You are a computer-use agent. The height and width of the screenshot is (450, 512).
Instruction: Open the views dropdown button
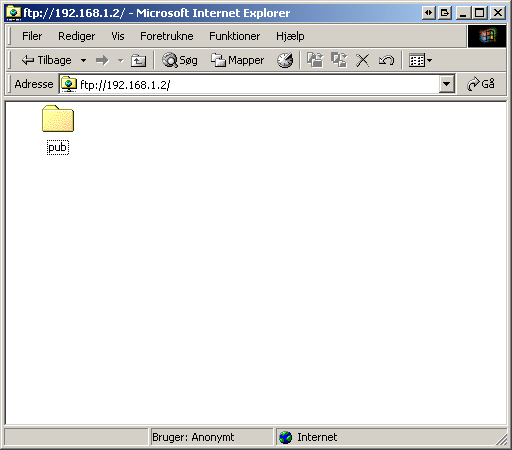420,60
